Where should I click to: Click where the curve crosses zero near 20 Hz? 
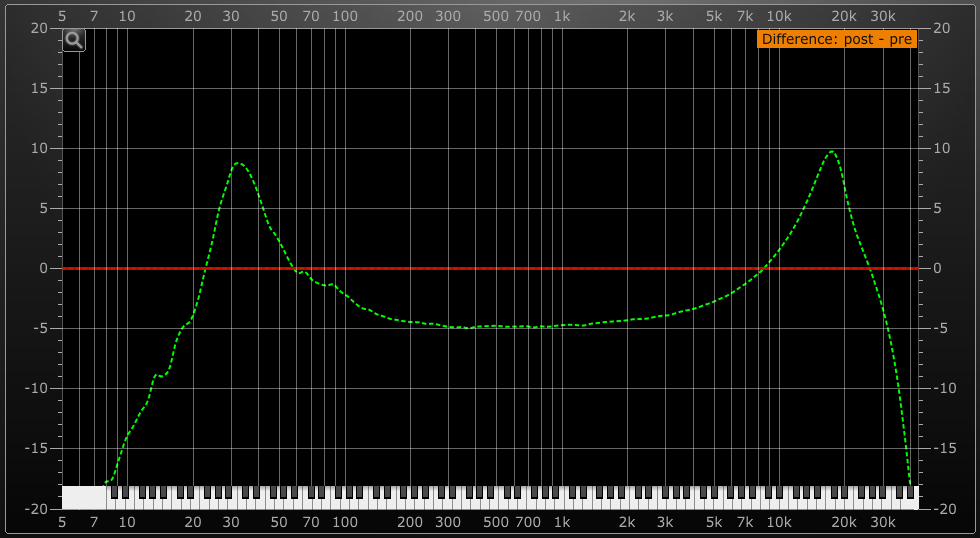click(x=205, y=268)
